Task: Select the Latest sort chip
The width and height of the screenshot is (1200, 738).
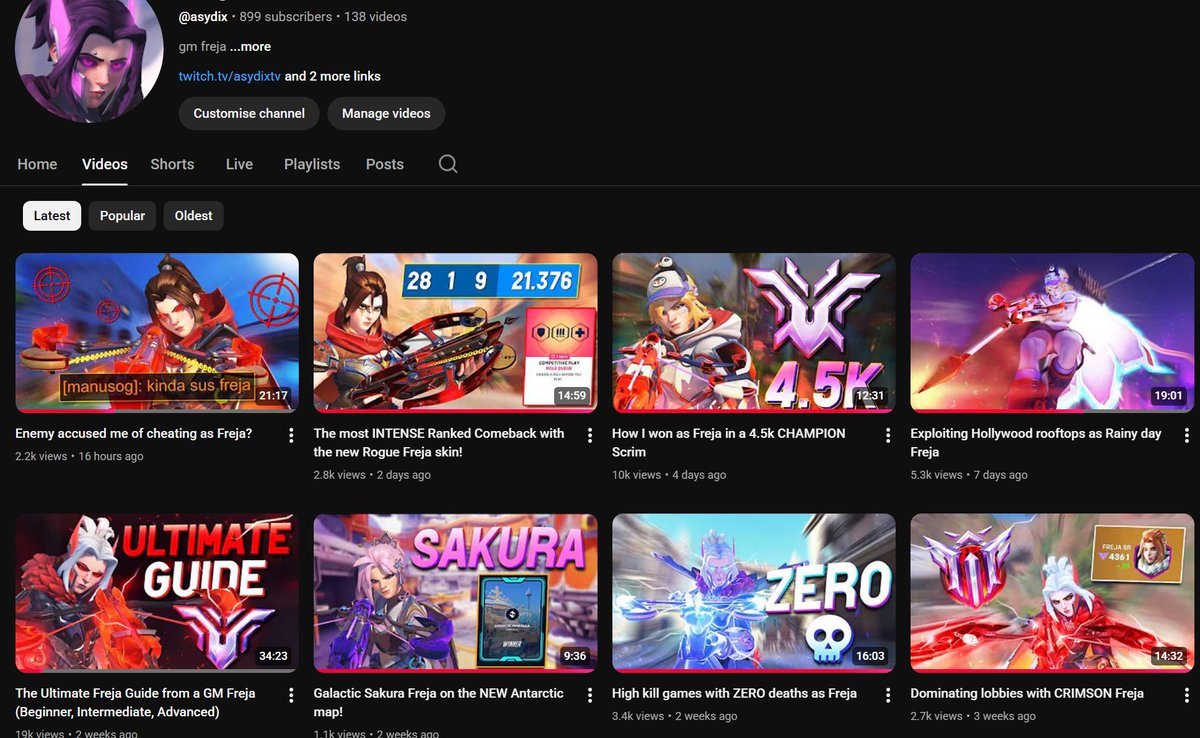Action: point(52,215)
